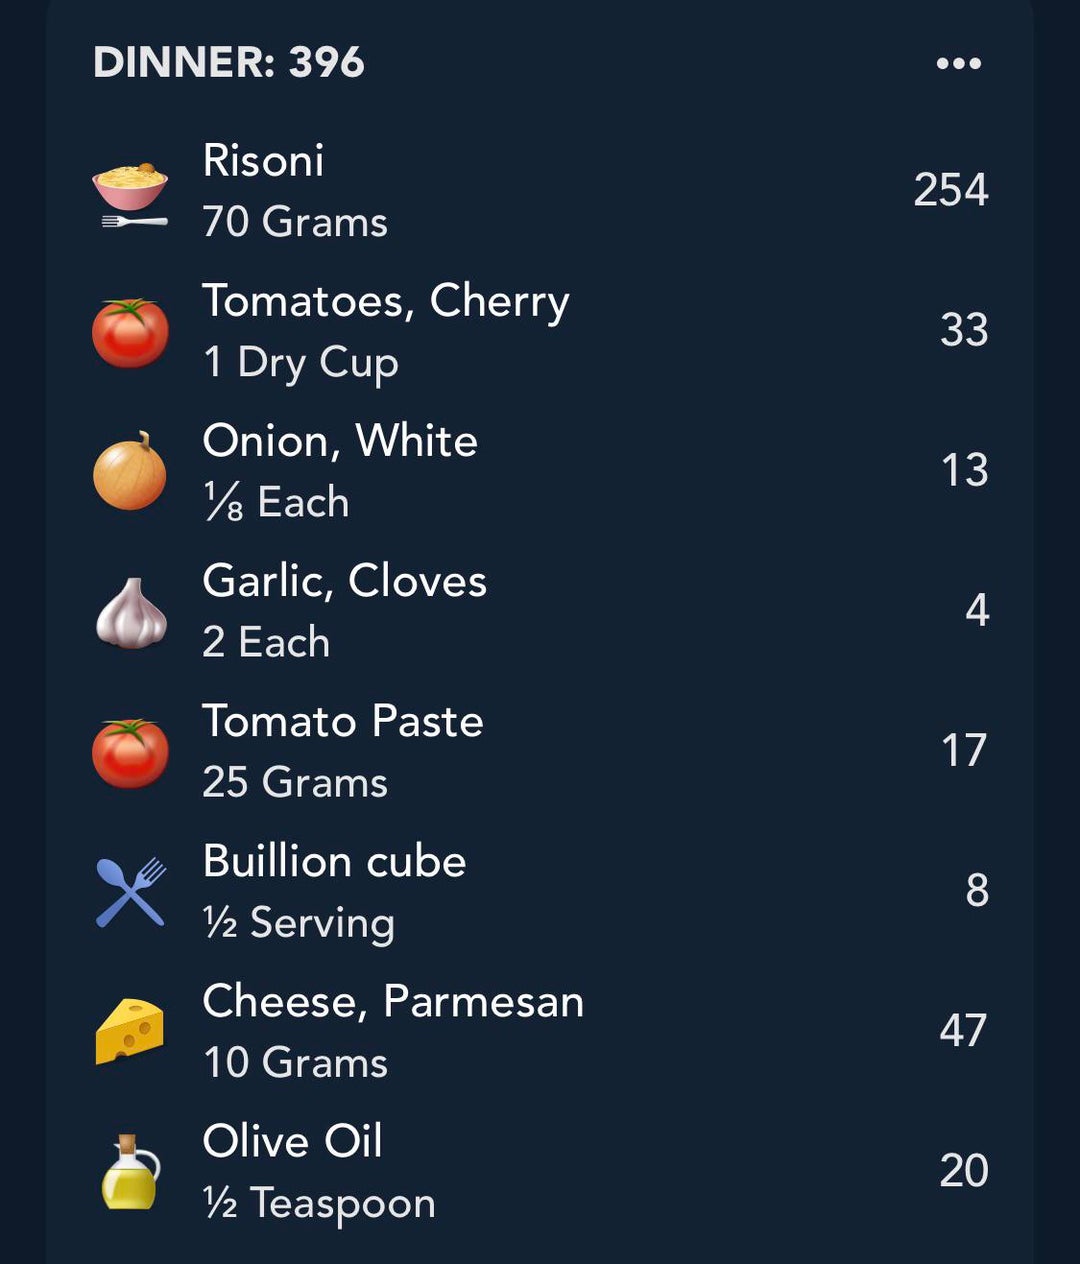1080x1264 pixels.
Task: Open the Risoni food entry
Action: coord(263,161)
